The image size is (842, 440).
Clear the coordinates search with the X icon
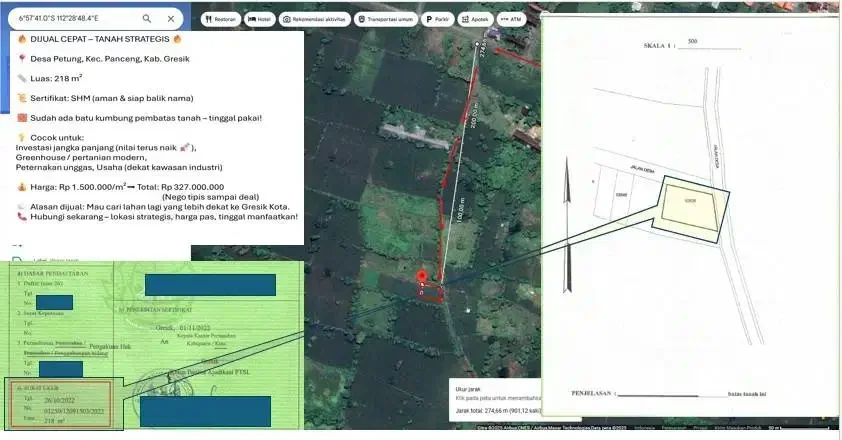click(x=171, y=18)
